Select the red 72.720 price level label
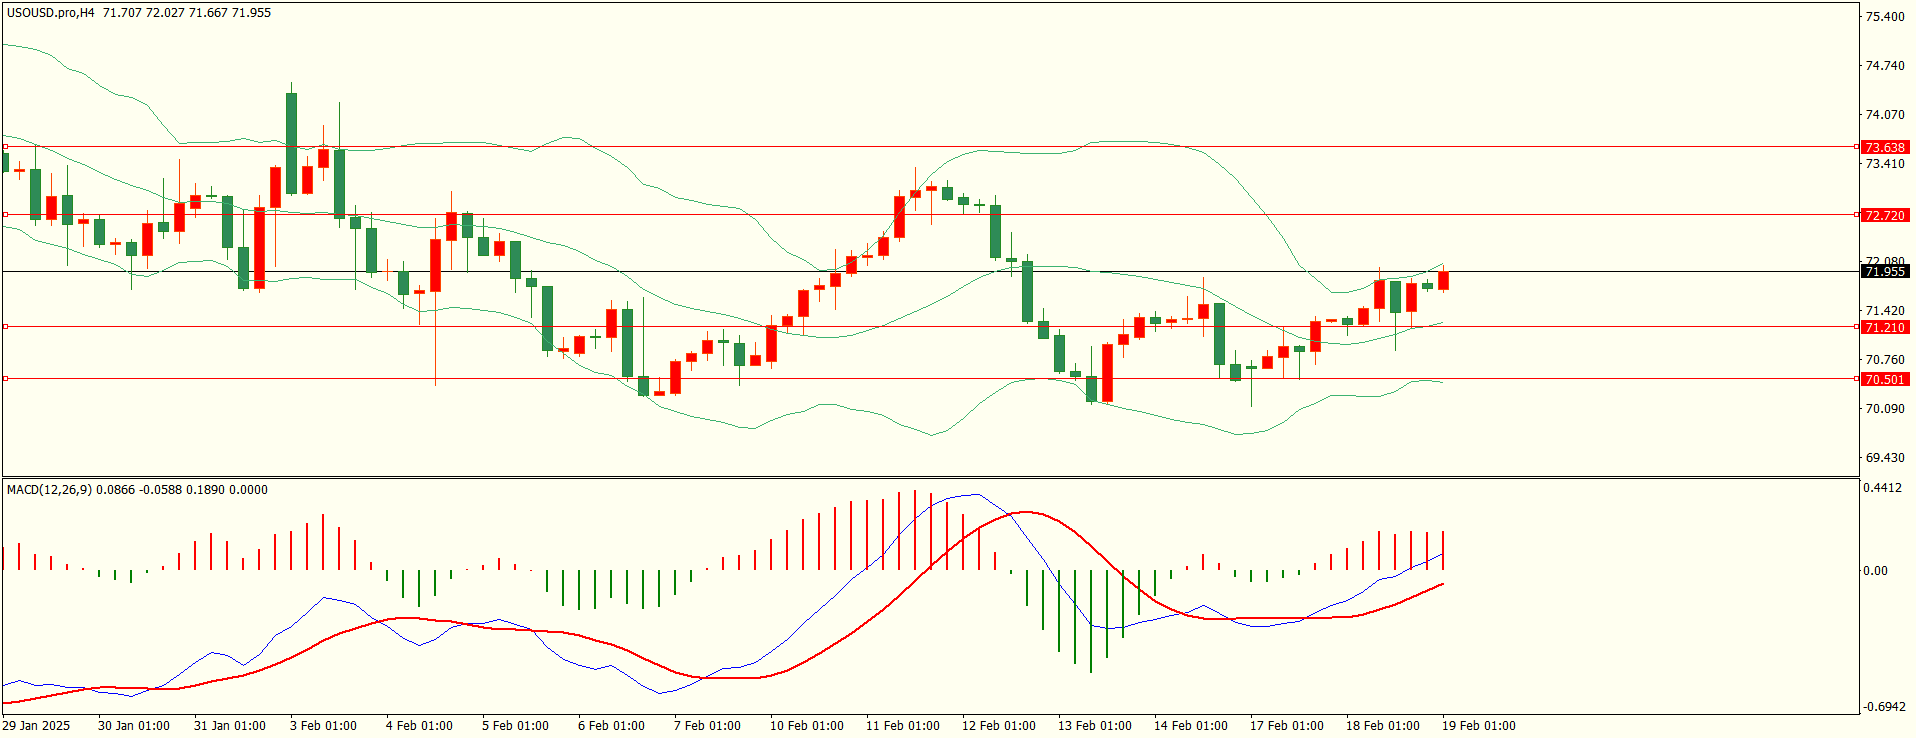 (1885, 215)
